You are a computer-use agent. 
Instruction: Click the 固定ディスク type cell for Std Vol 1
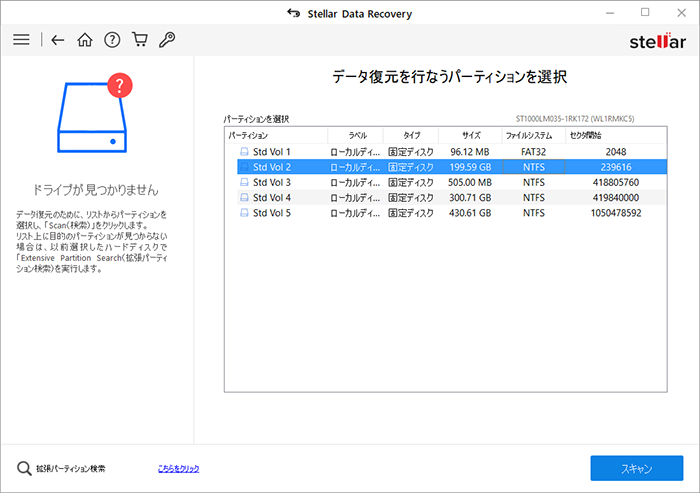click(x=411, y=152)
